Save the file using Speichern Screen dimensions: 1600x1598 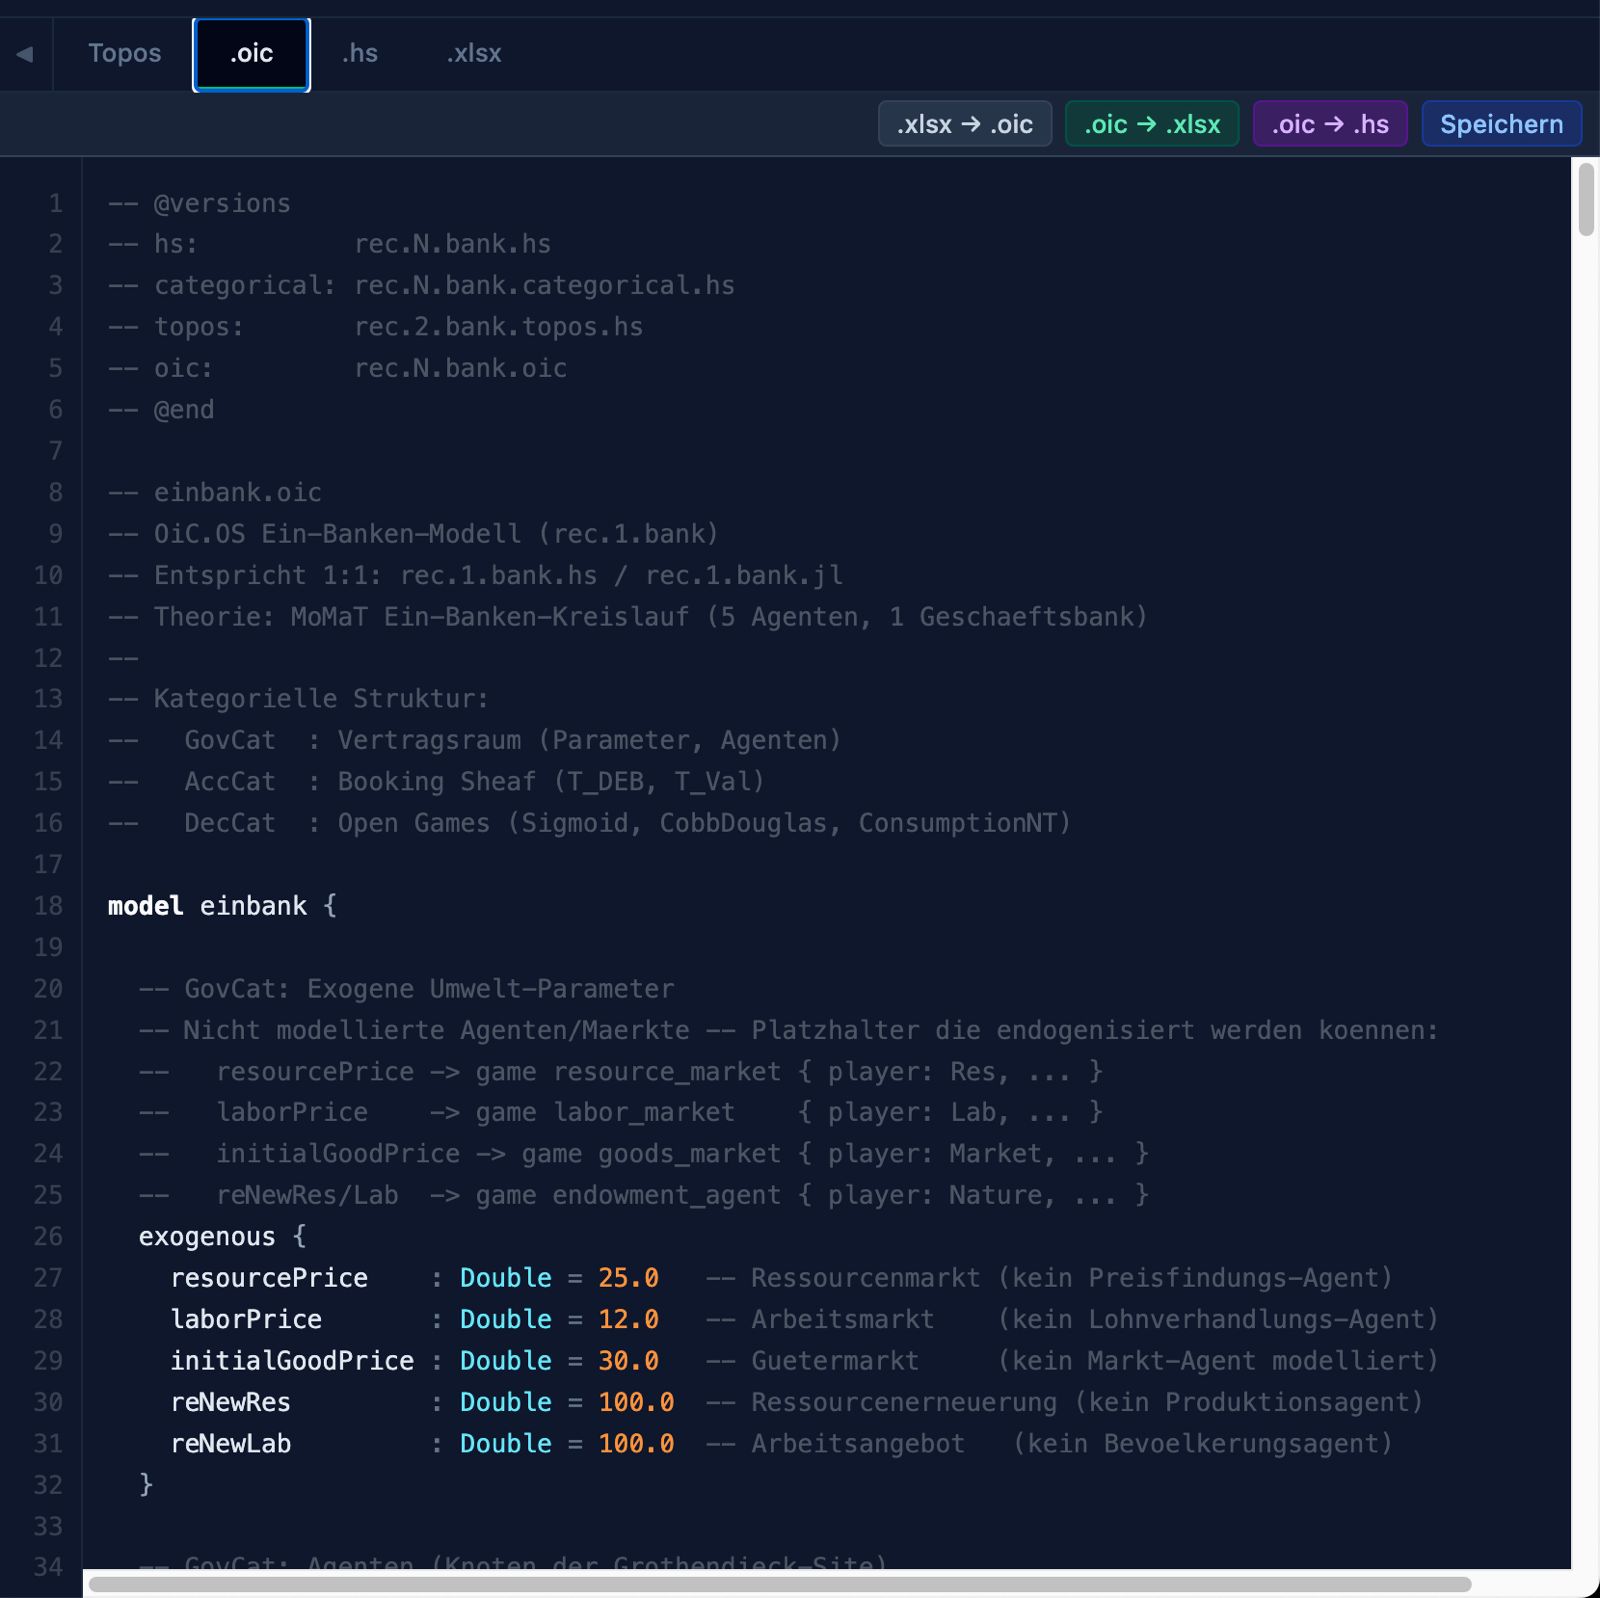(x=1501, y=124)
